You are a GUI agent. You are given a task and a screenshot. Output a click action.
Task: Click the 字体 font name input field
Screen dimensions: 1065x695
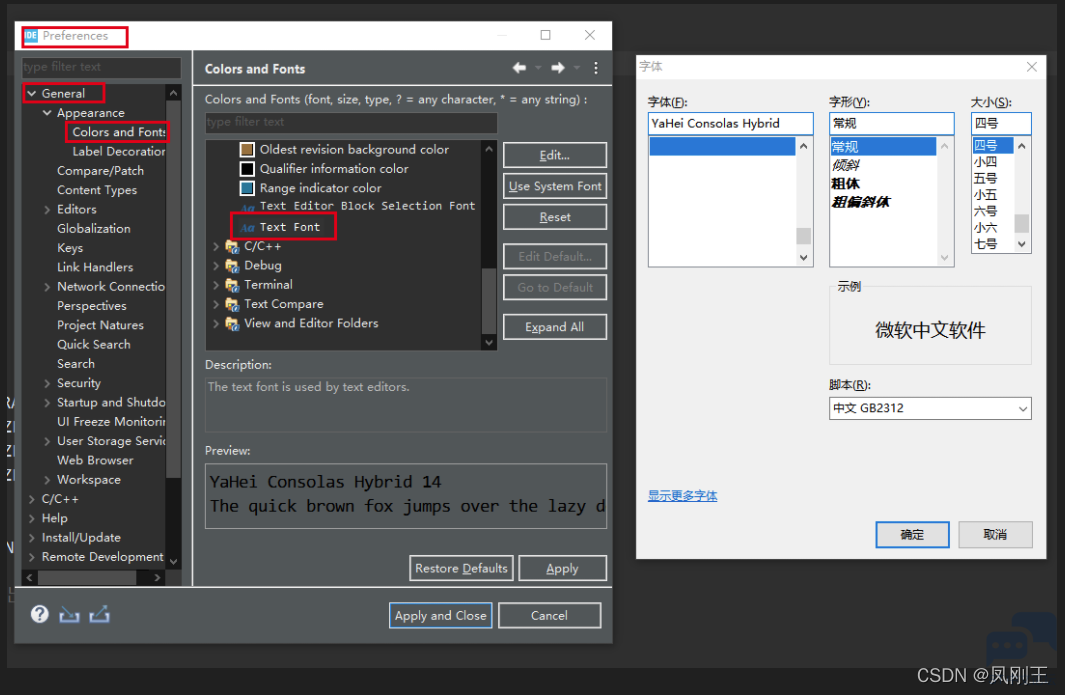point(730,124)
